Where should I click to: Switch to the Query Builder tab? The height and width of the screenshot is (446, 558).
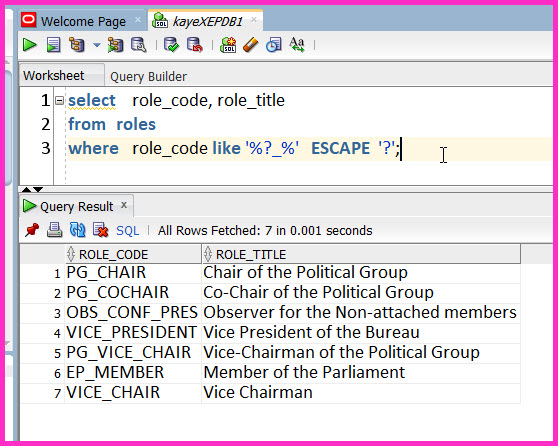148,77
